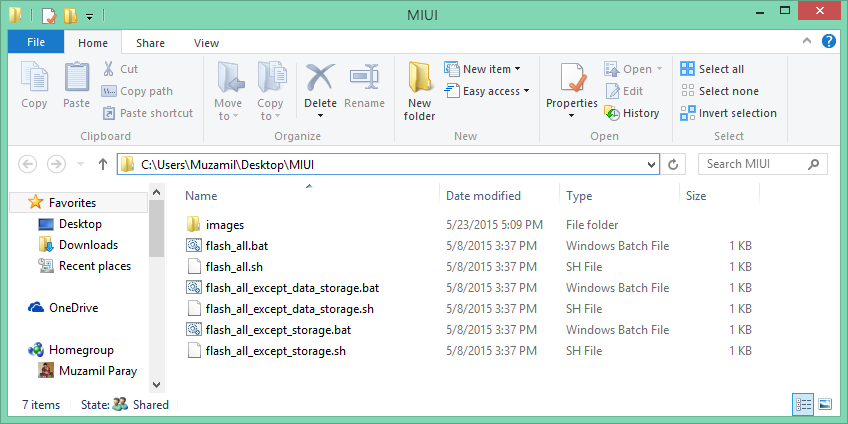The width and height of the screenshot is (848, 424).
Task: Click Select all in the ribbon
Action: pos(712,69)
